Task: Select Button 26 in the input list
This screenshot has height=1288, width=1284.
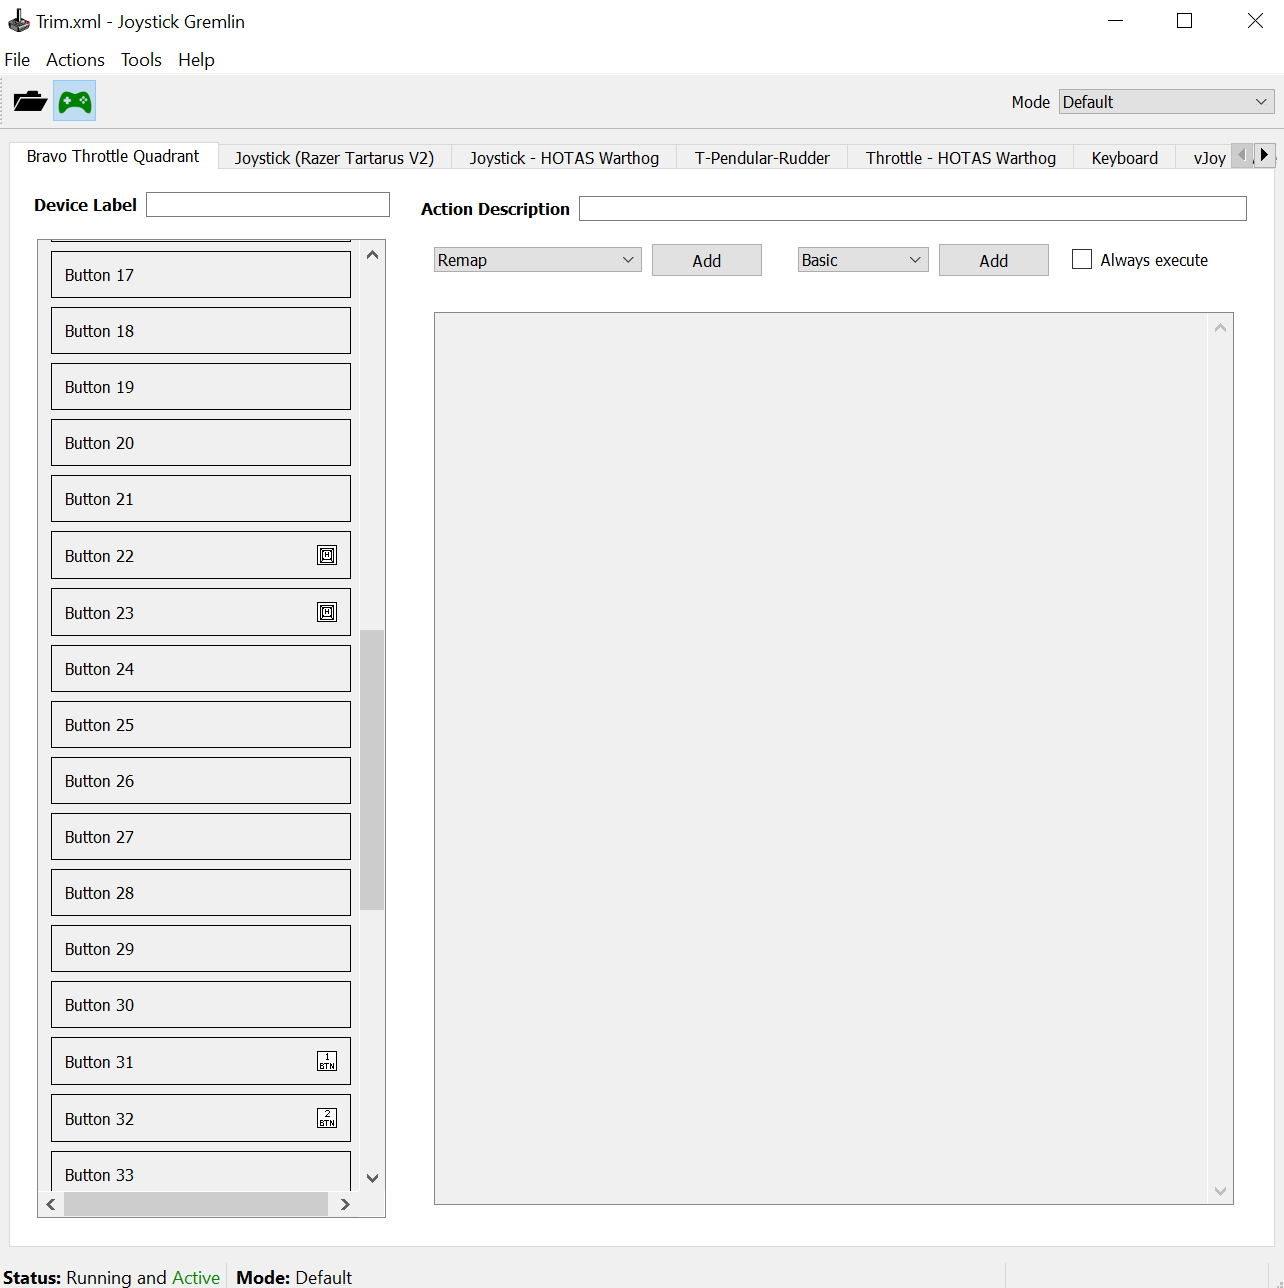Action: pos(201,780)
